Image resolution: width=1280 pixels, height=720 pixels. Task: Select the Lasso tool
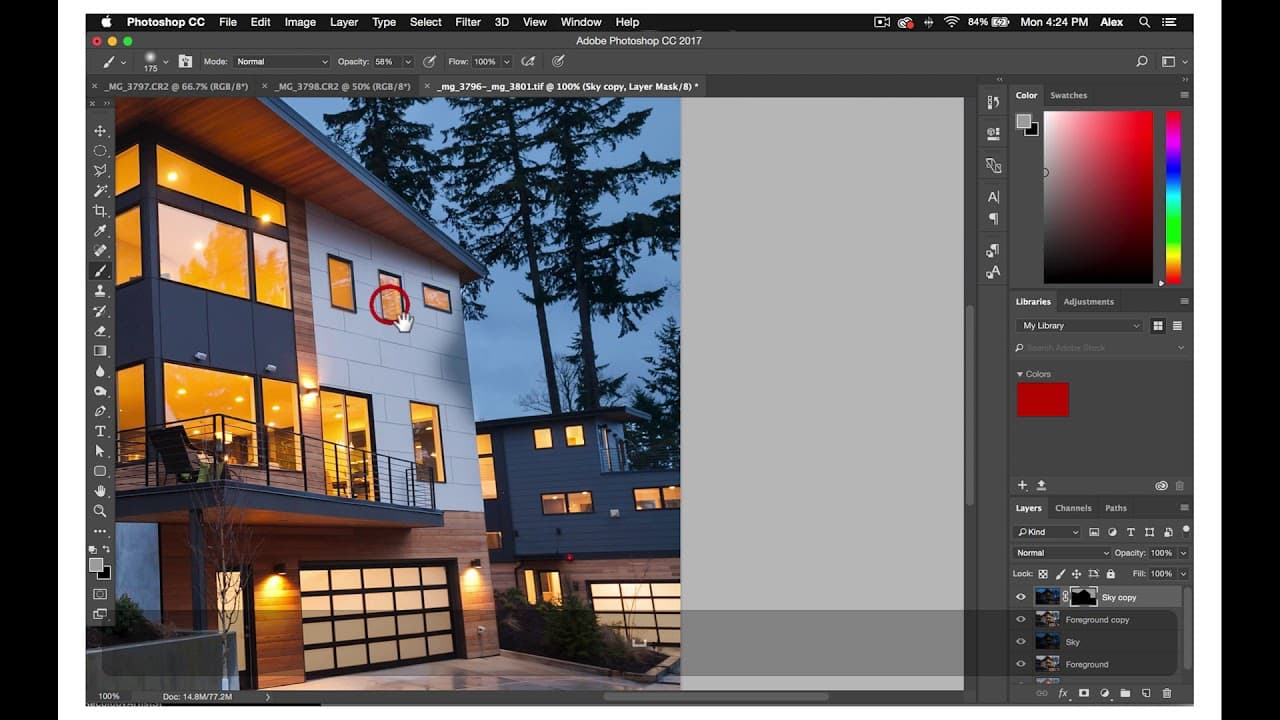coord(100,170)
